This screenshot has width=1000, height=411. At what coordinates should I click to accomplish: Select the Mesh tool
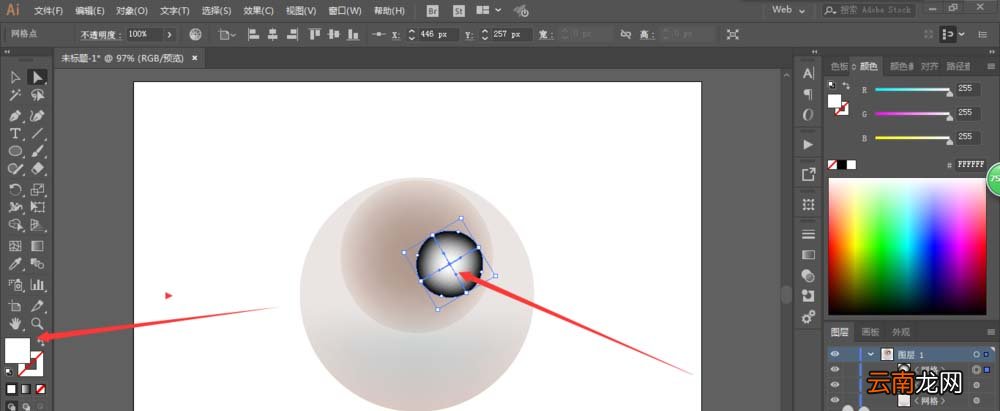[x=15, y=246]
